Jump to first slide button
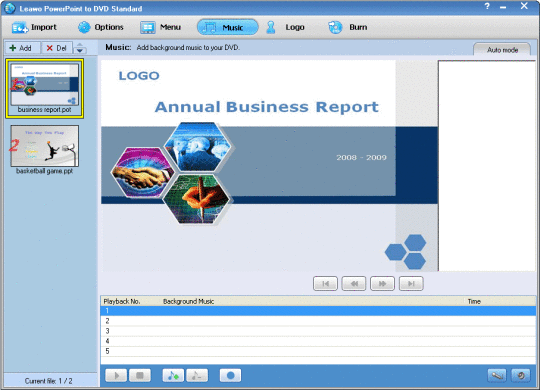Screen dimensions: 540x390 click(x=325, y=284)
